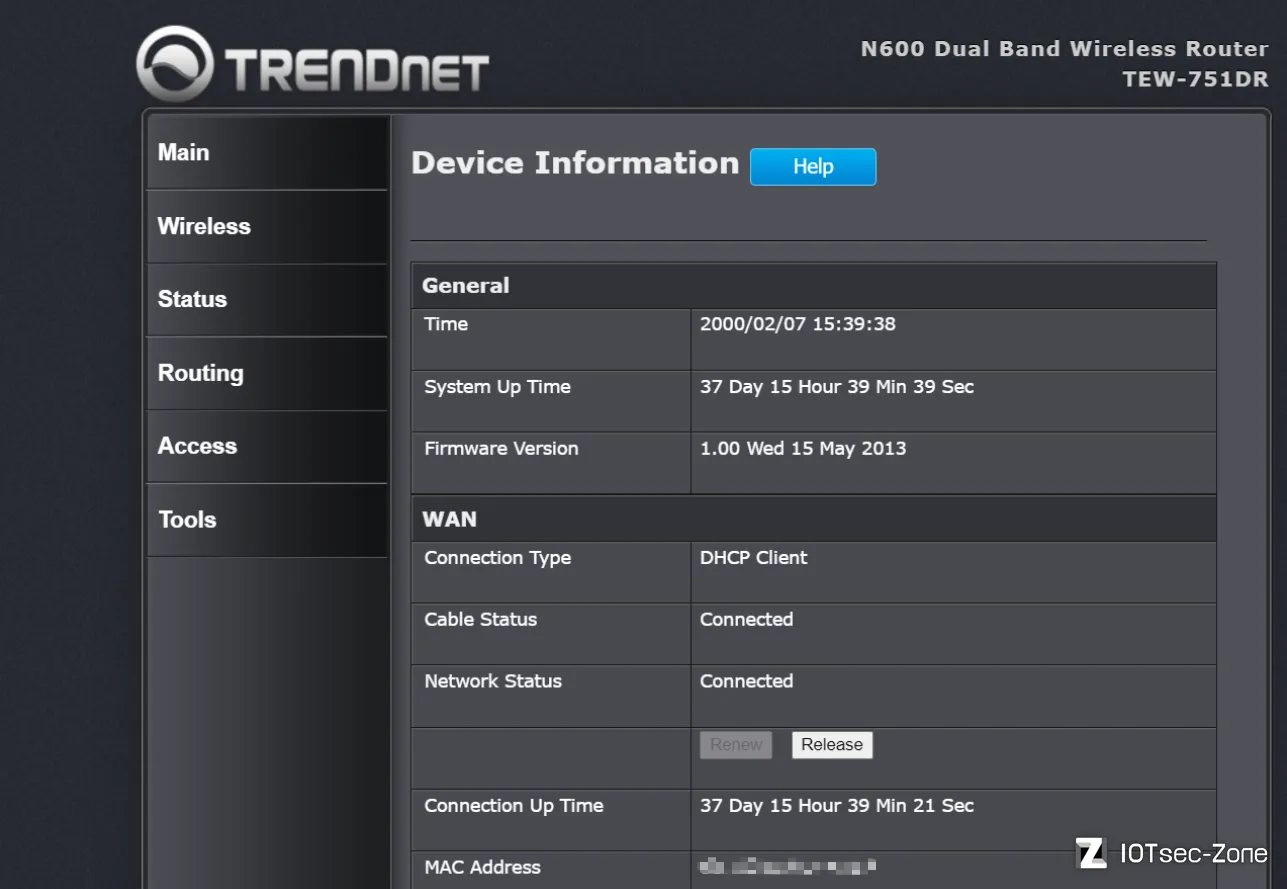The height and width of the screenshot is (889, 1287).
Task: Open the Tools menu section
Action: tap(267, 520)
